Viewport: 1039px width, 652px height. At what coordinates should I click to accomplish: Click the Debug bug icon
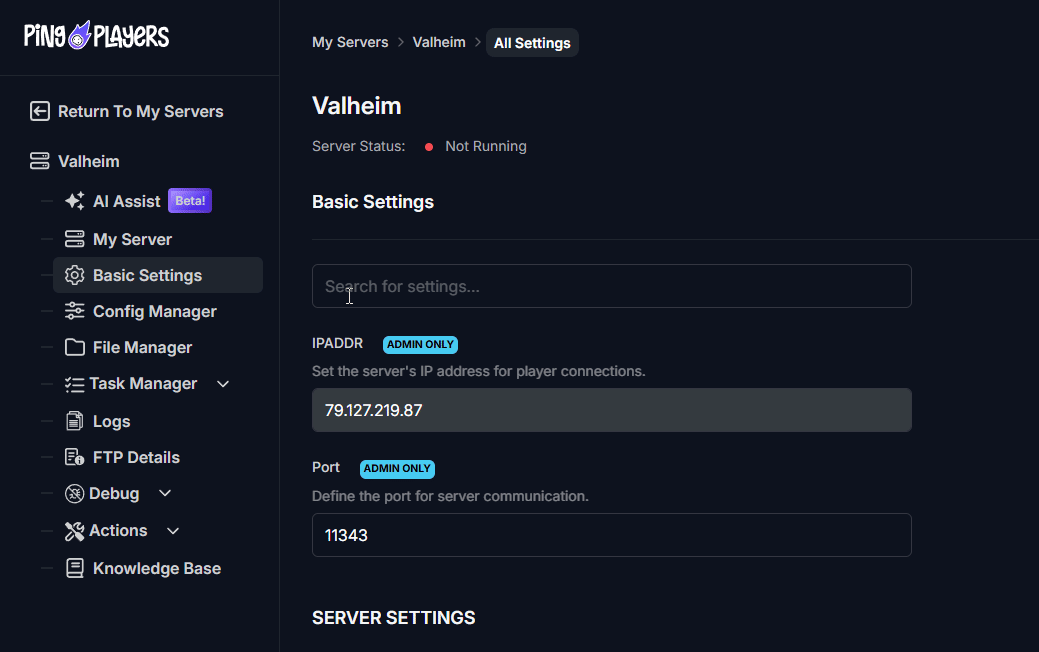coord(74,494)
